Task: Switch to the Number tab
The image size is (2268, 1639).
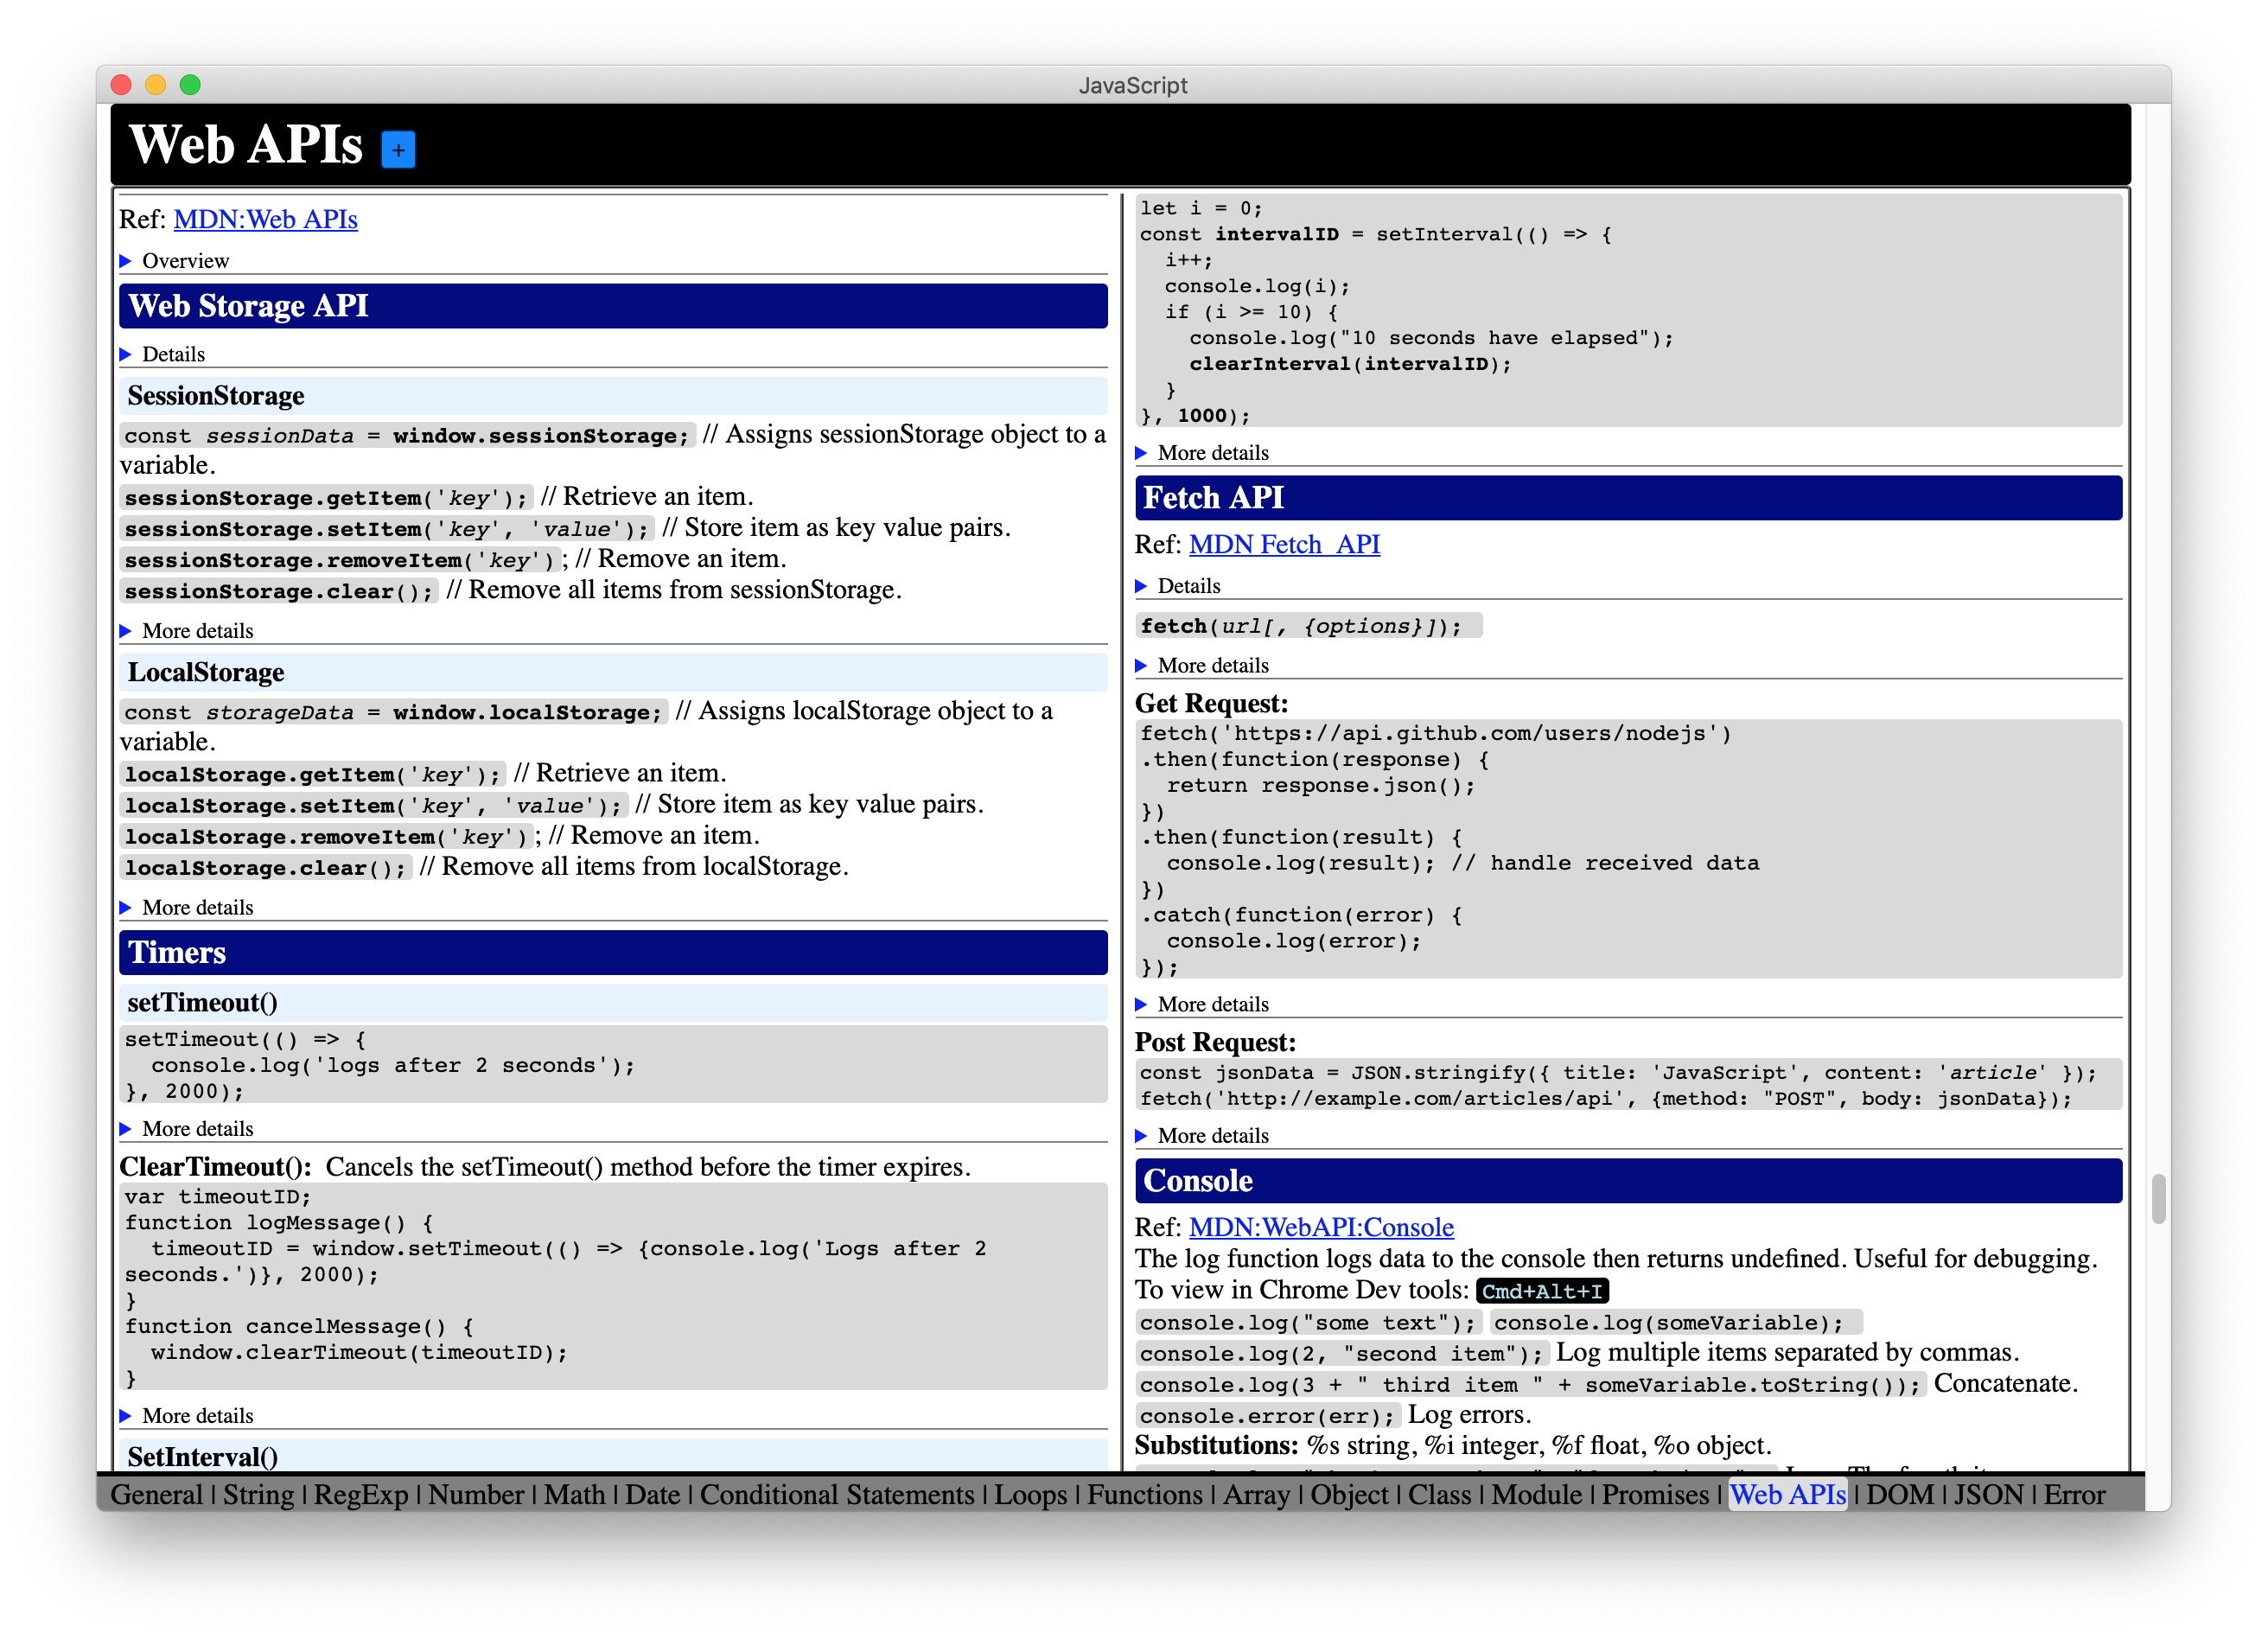Action: (x=476, y=1495)
